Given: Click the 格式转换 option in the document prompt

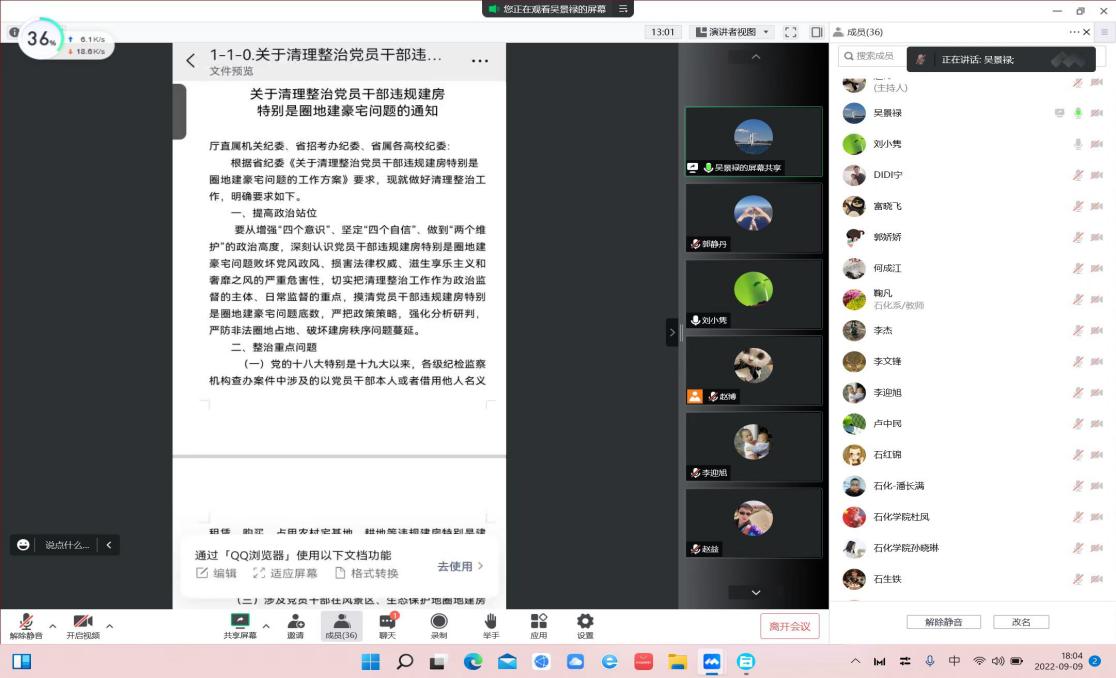Looking at the screenshot, I should pyautogui.click(x=367, y=573).
